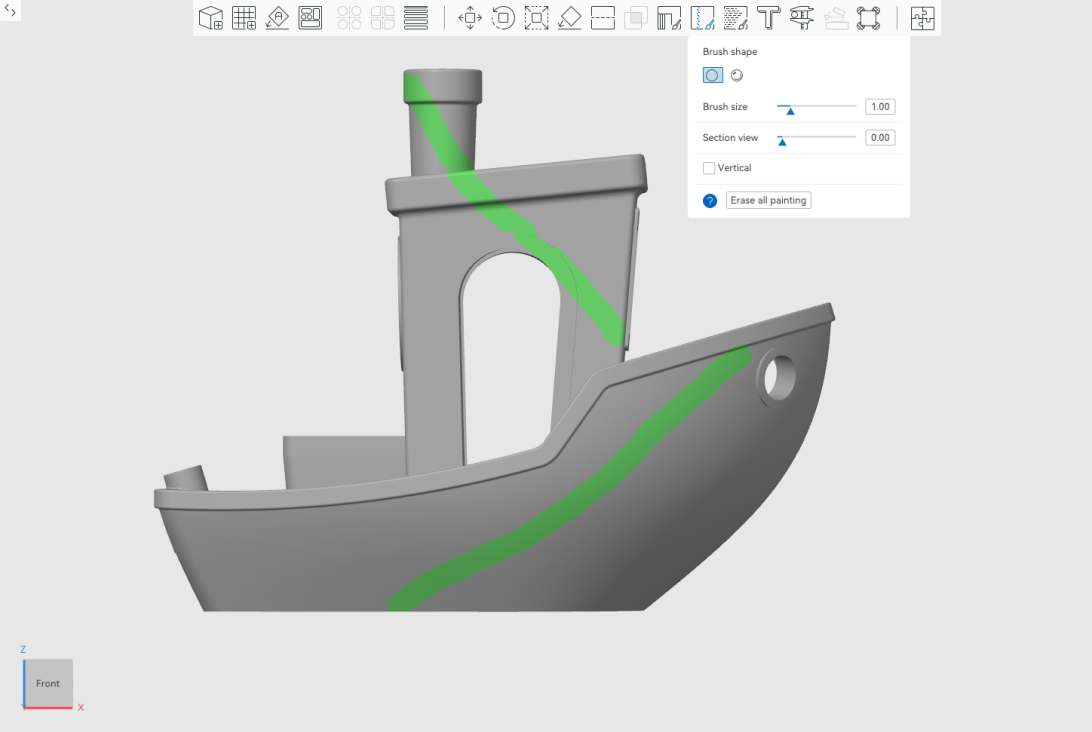This screenshot has width=1092, height=732.
Task: Activate the paint-on supports brush
Action: 669,17
